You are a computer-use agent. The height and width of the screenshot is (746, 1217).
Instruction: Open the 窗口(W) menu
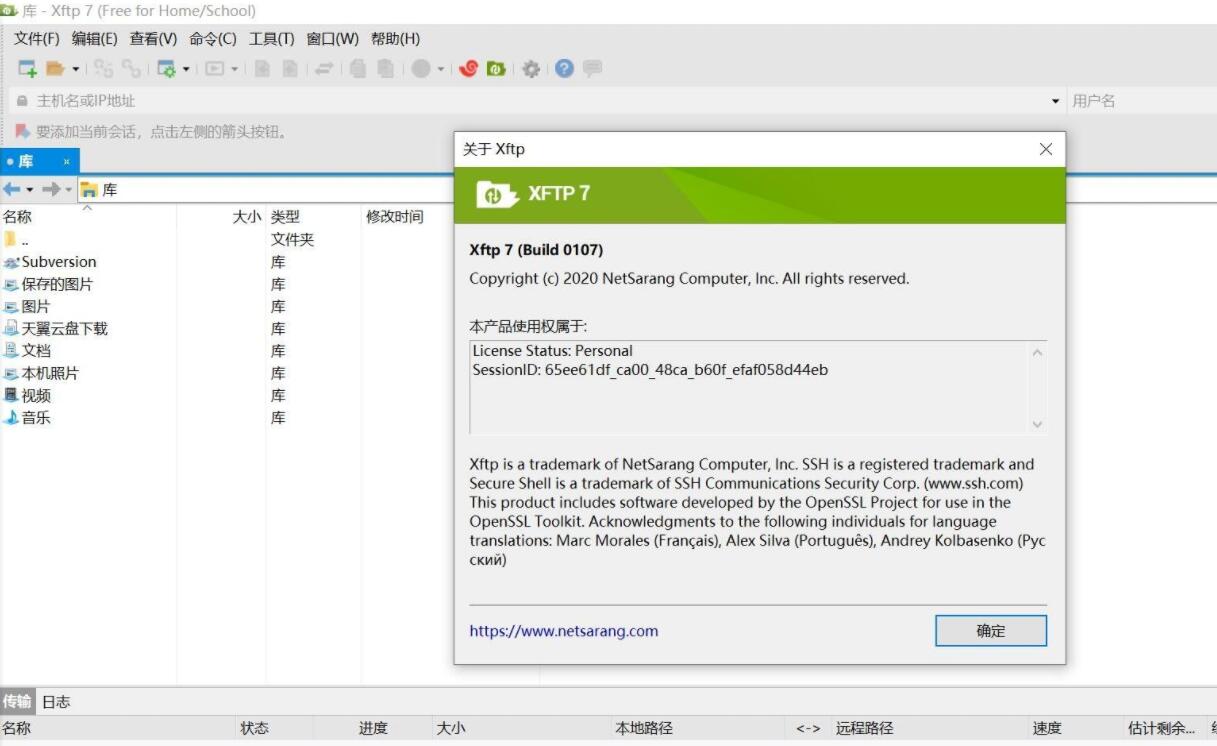pos(333,39)
